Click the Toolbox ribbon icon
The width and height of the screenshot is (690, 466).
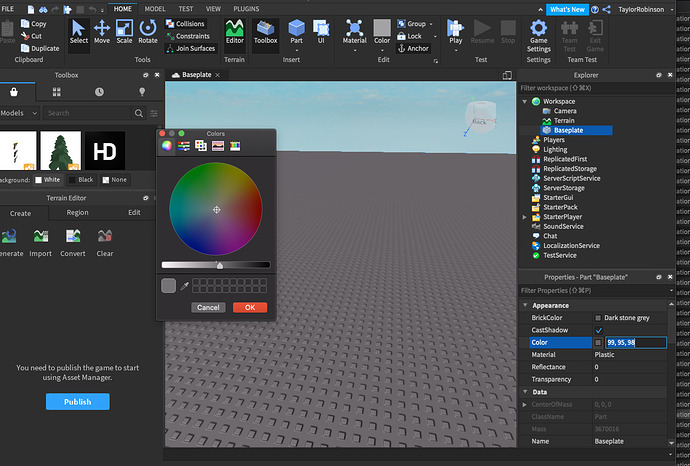point(266,31)
